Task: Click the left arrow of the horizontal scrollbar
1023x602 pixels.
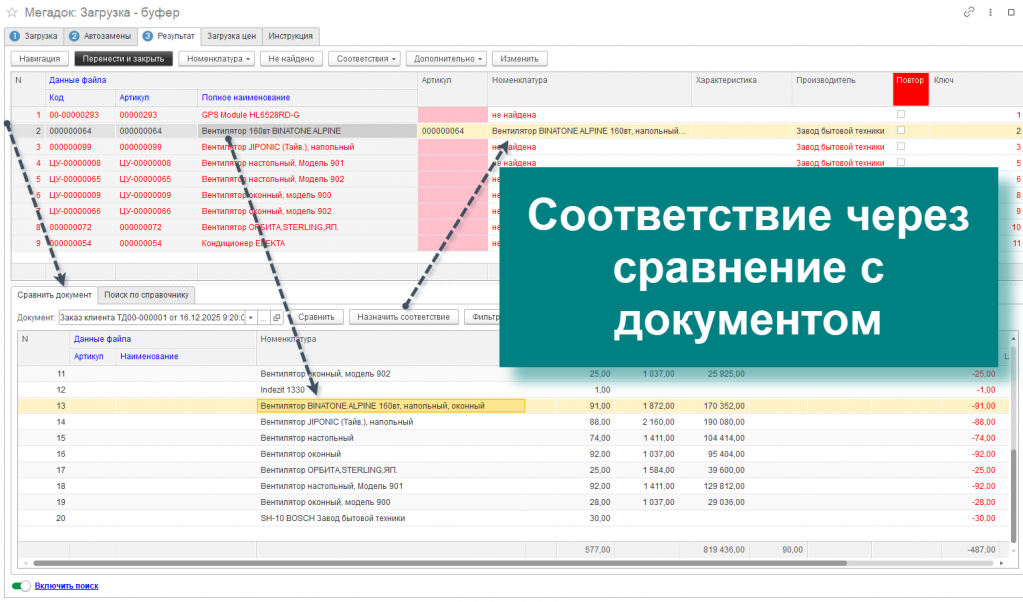Action: click(x=25, y=563)
